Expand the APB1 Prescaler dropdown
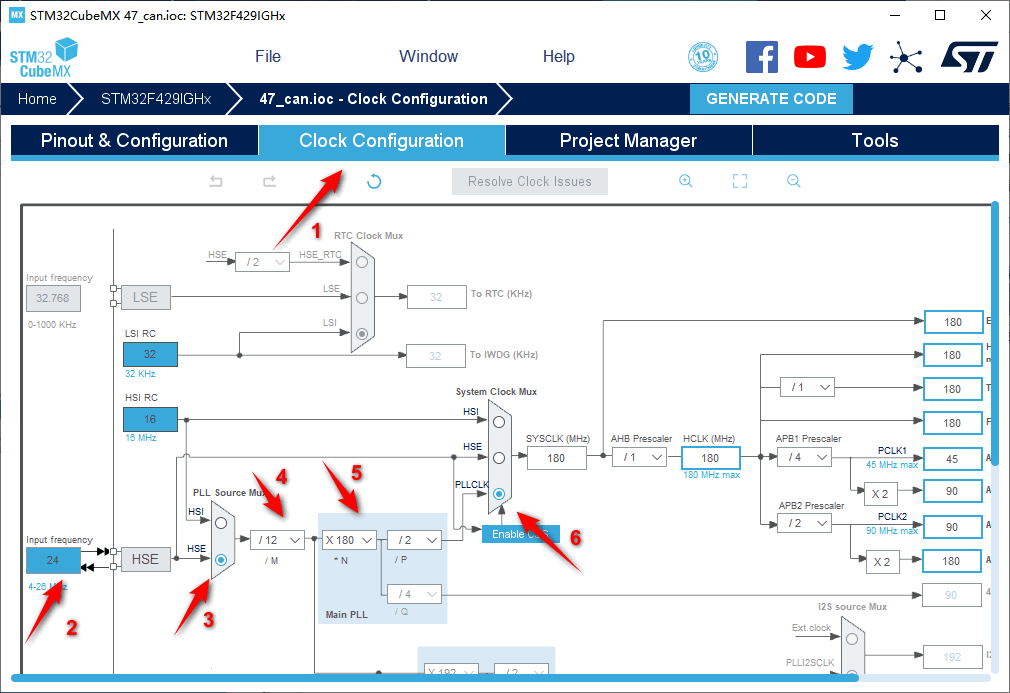 pyautogui.click(x=804, y=457)
